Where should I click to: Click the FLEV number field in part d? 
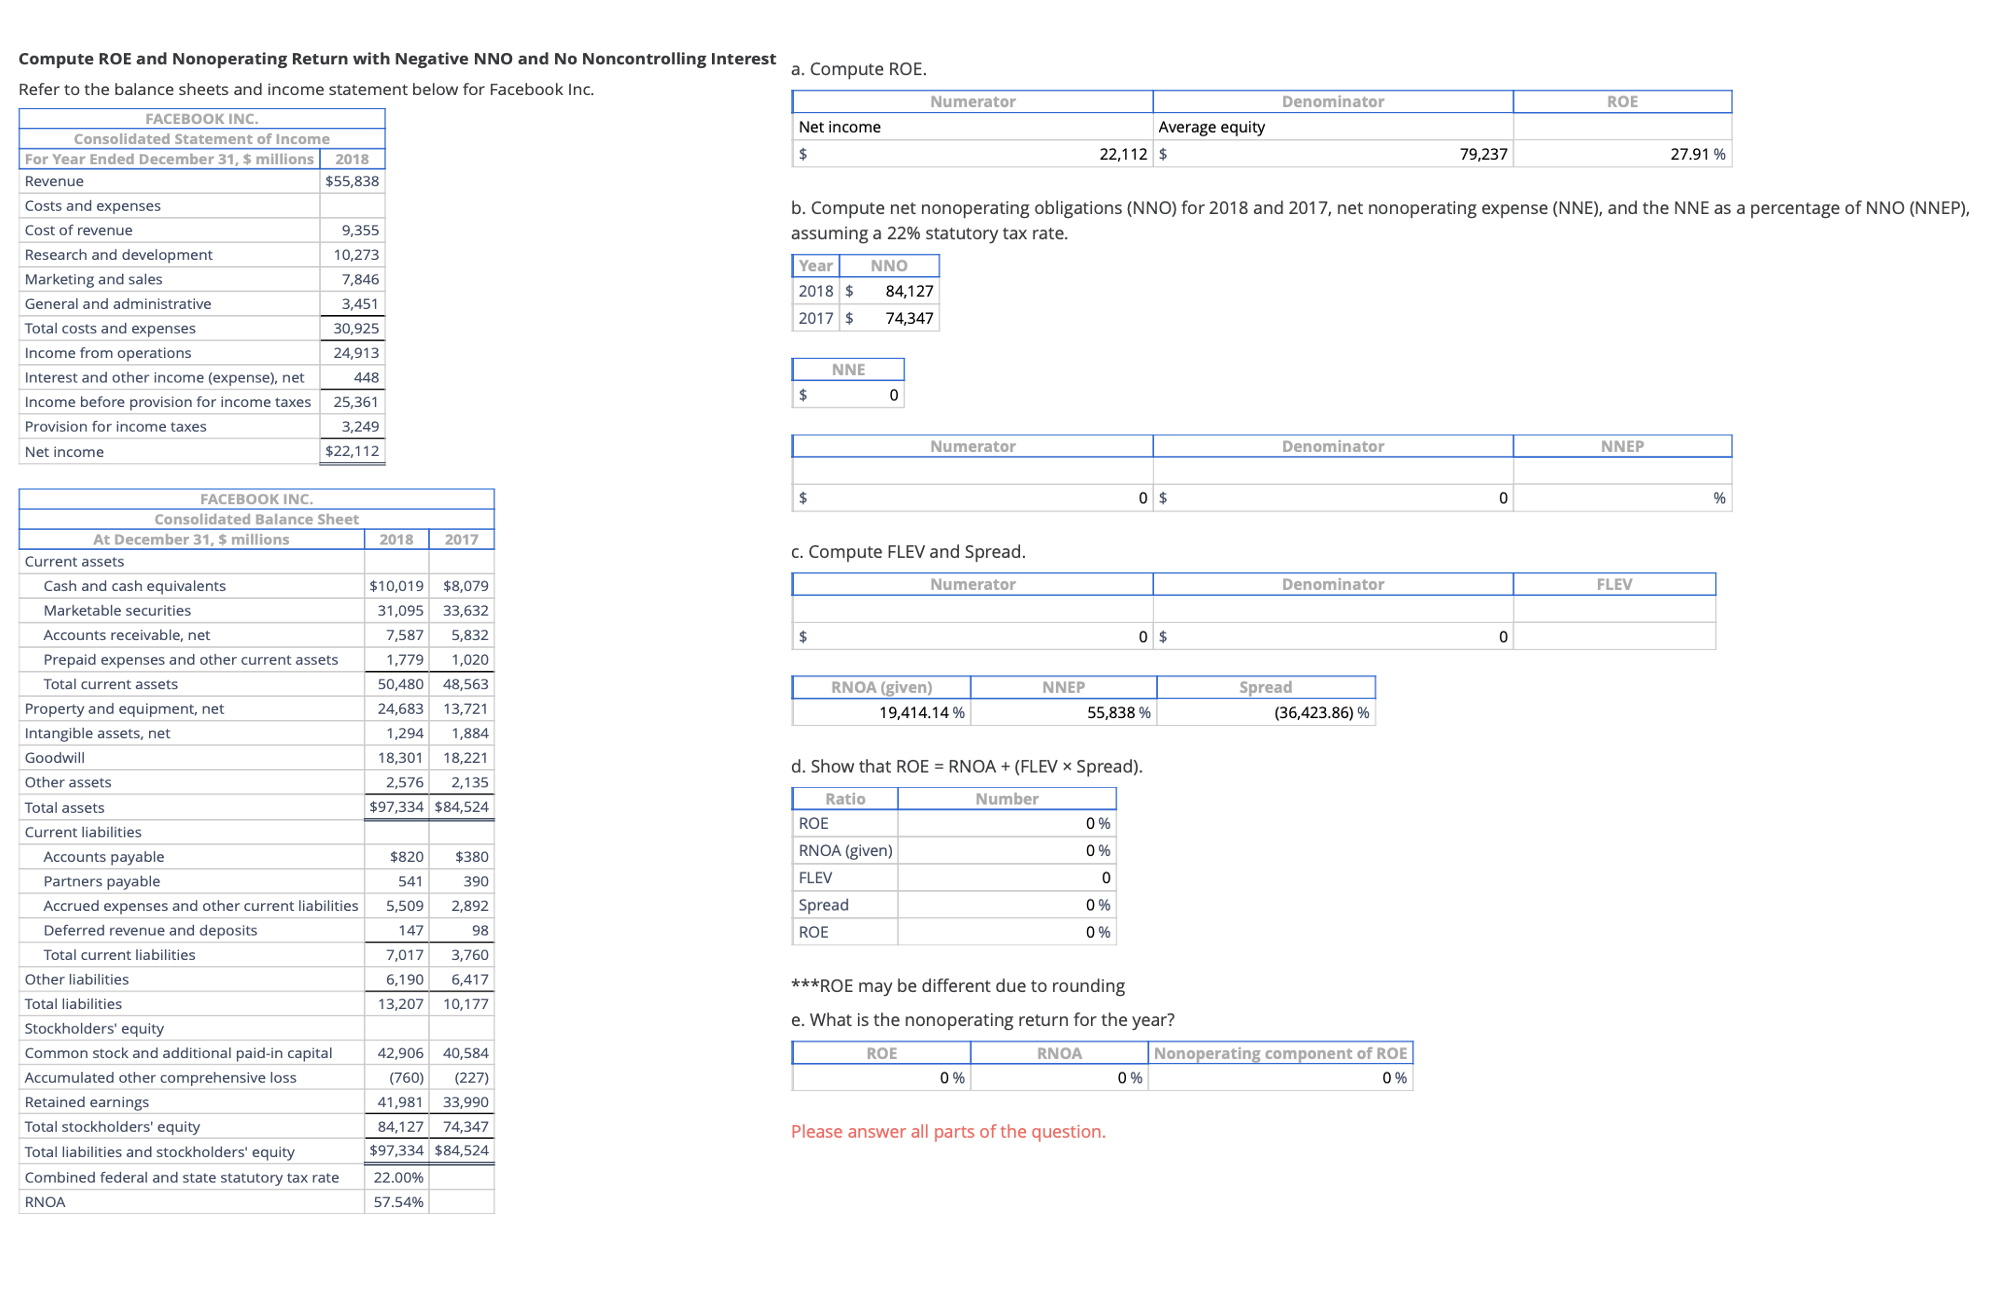coord(1005,877)
